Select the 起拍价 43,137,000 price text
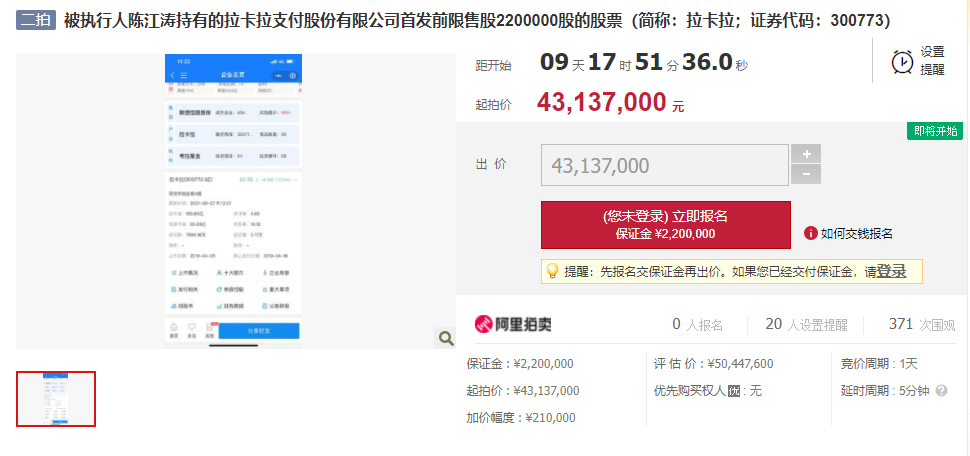 [610, 103]
